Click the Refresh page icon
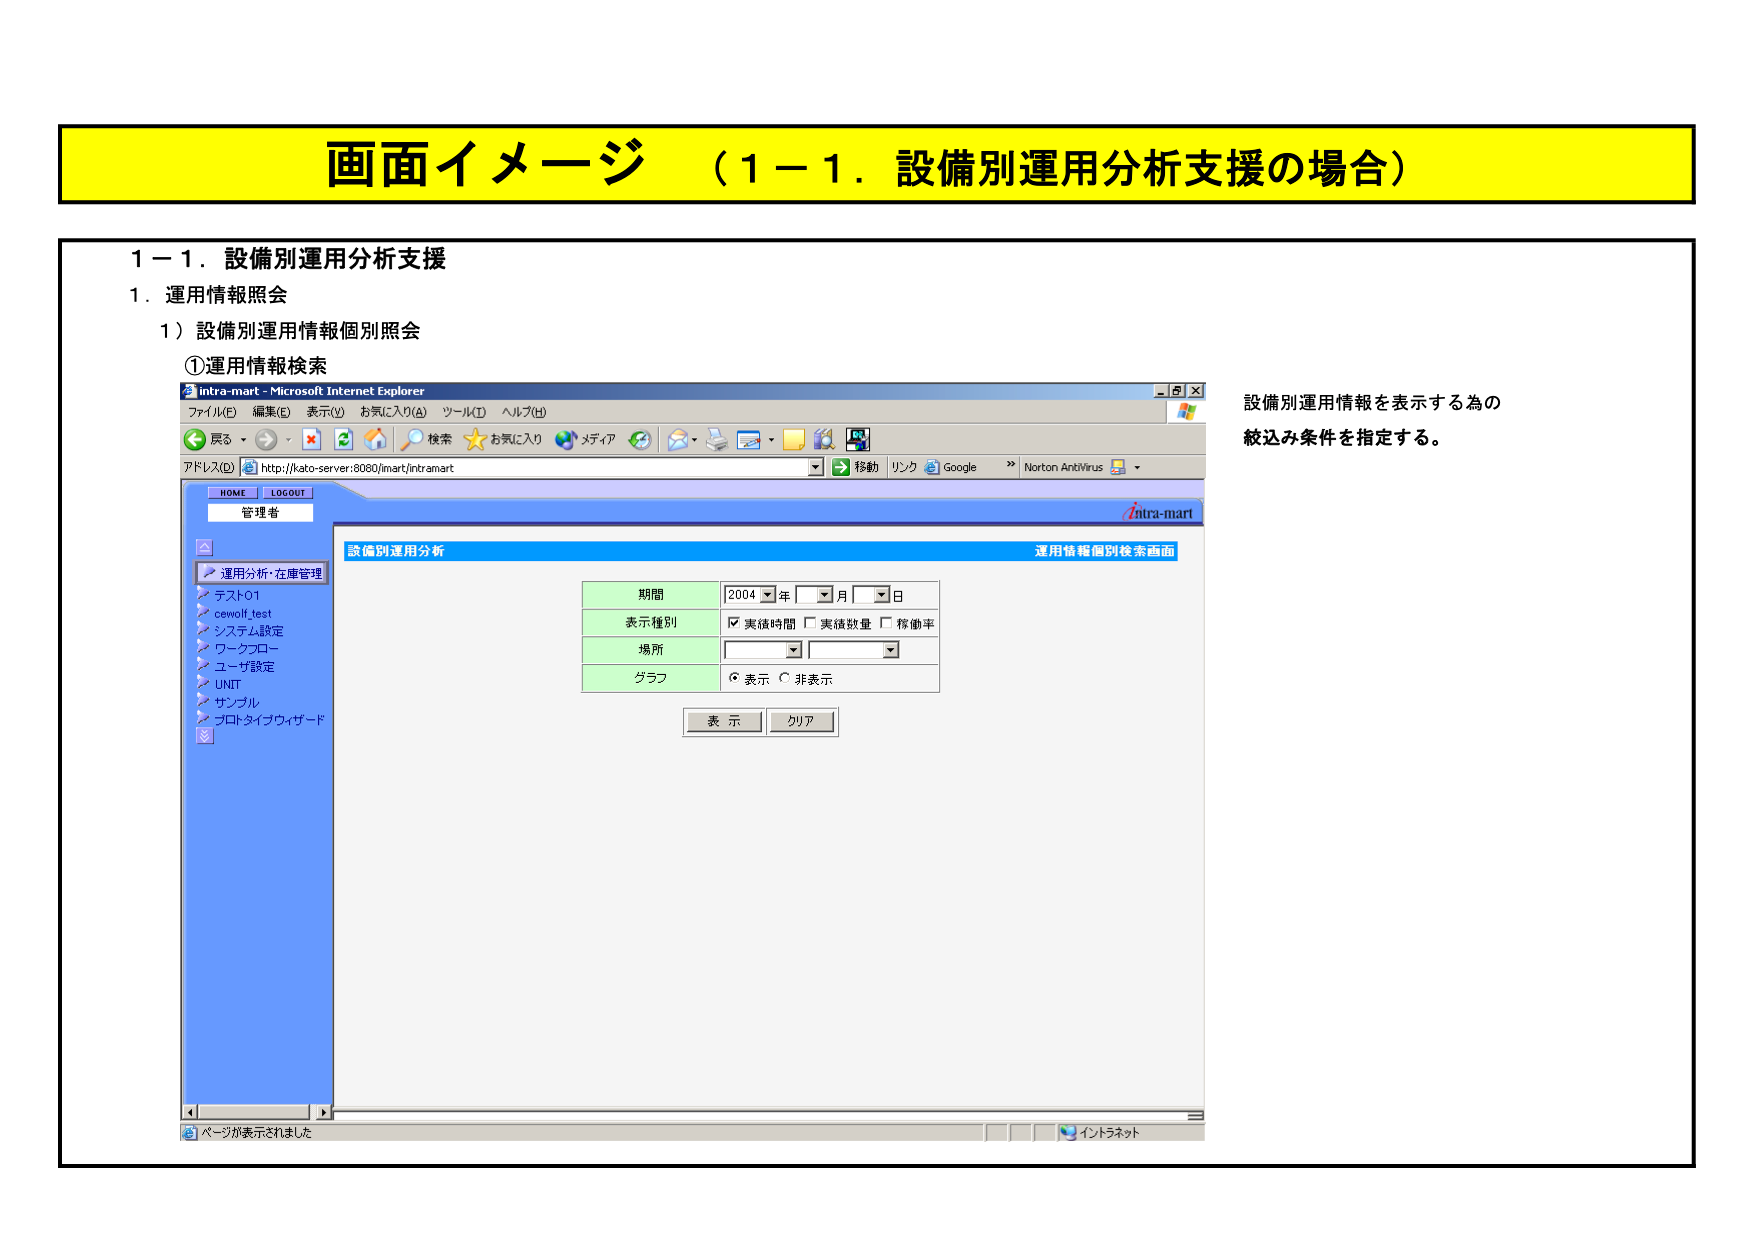Screen dimensions: 1753x1240 pyautogui.click(x=343, y=440)
